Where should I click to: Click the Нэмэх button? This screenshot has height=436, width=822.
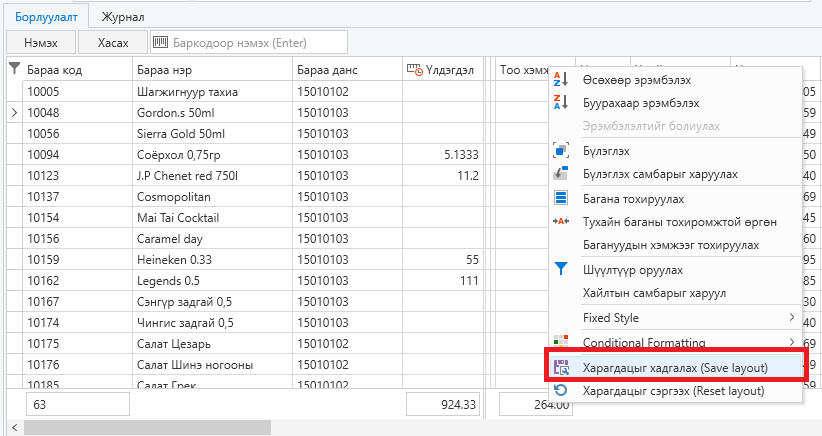41,42
